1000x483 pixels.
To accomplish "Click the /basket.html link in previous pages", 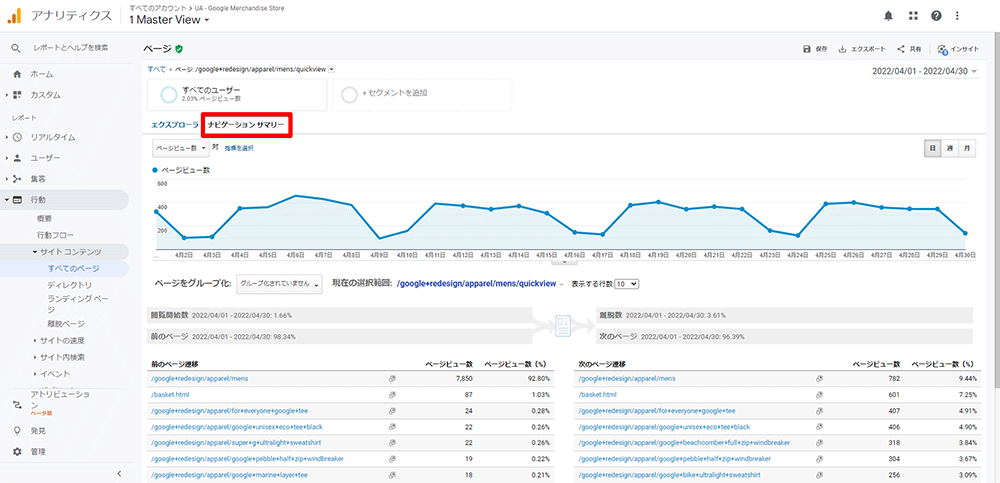I will click(x=169, y=395).
